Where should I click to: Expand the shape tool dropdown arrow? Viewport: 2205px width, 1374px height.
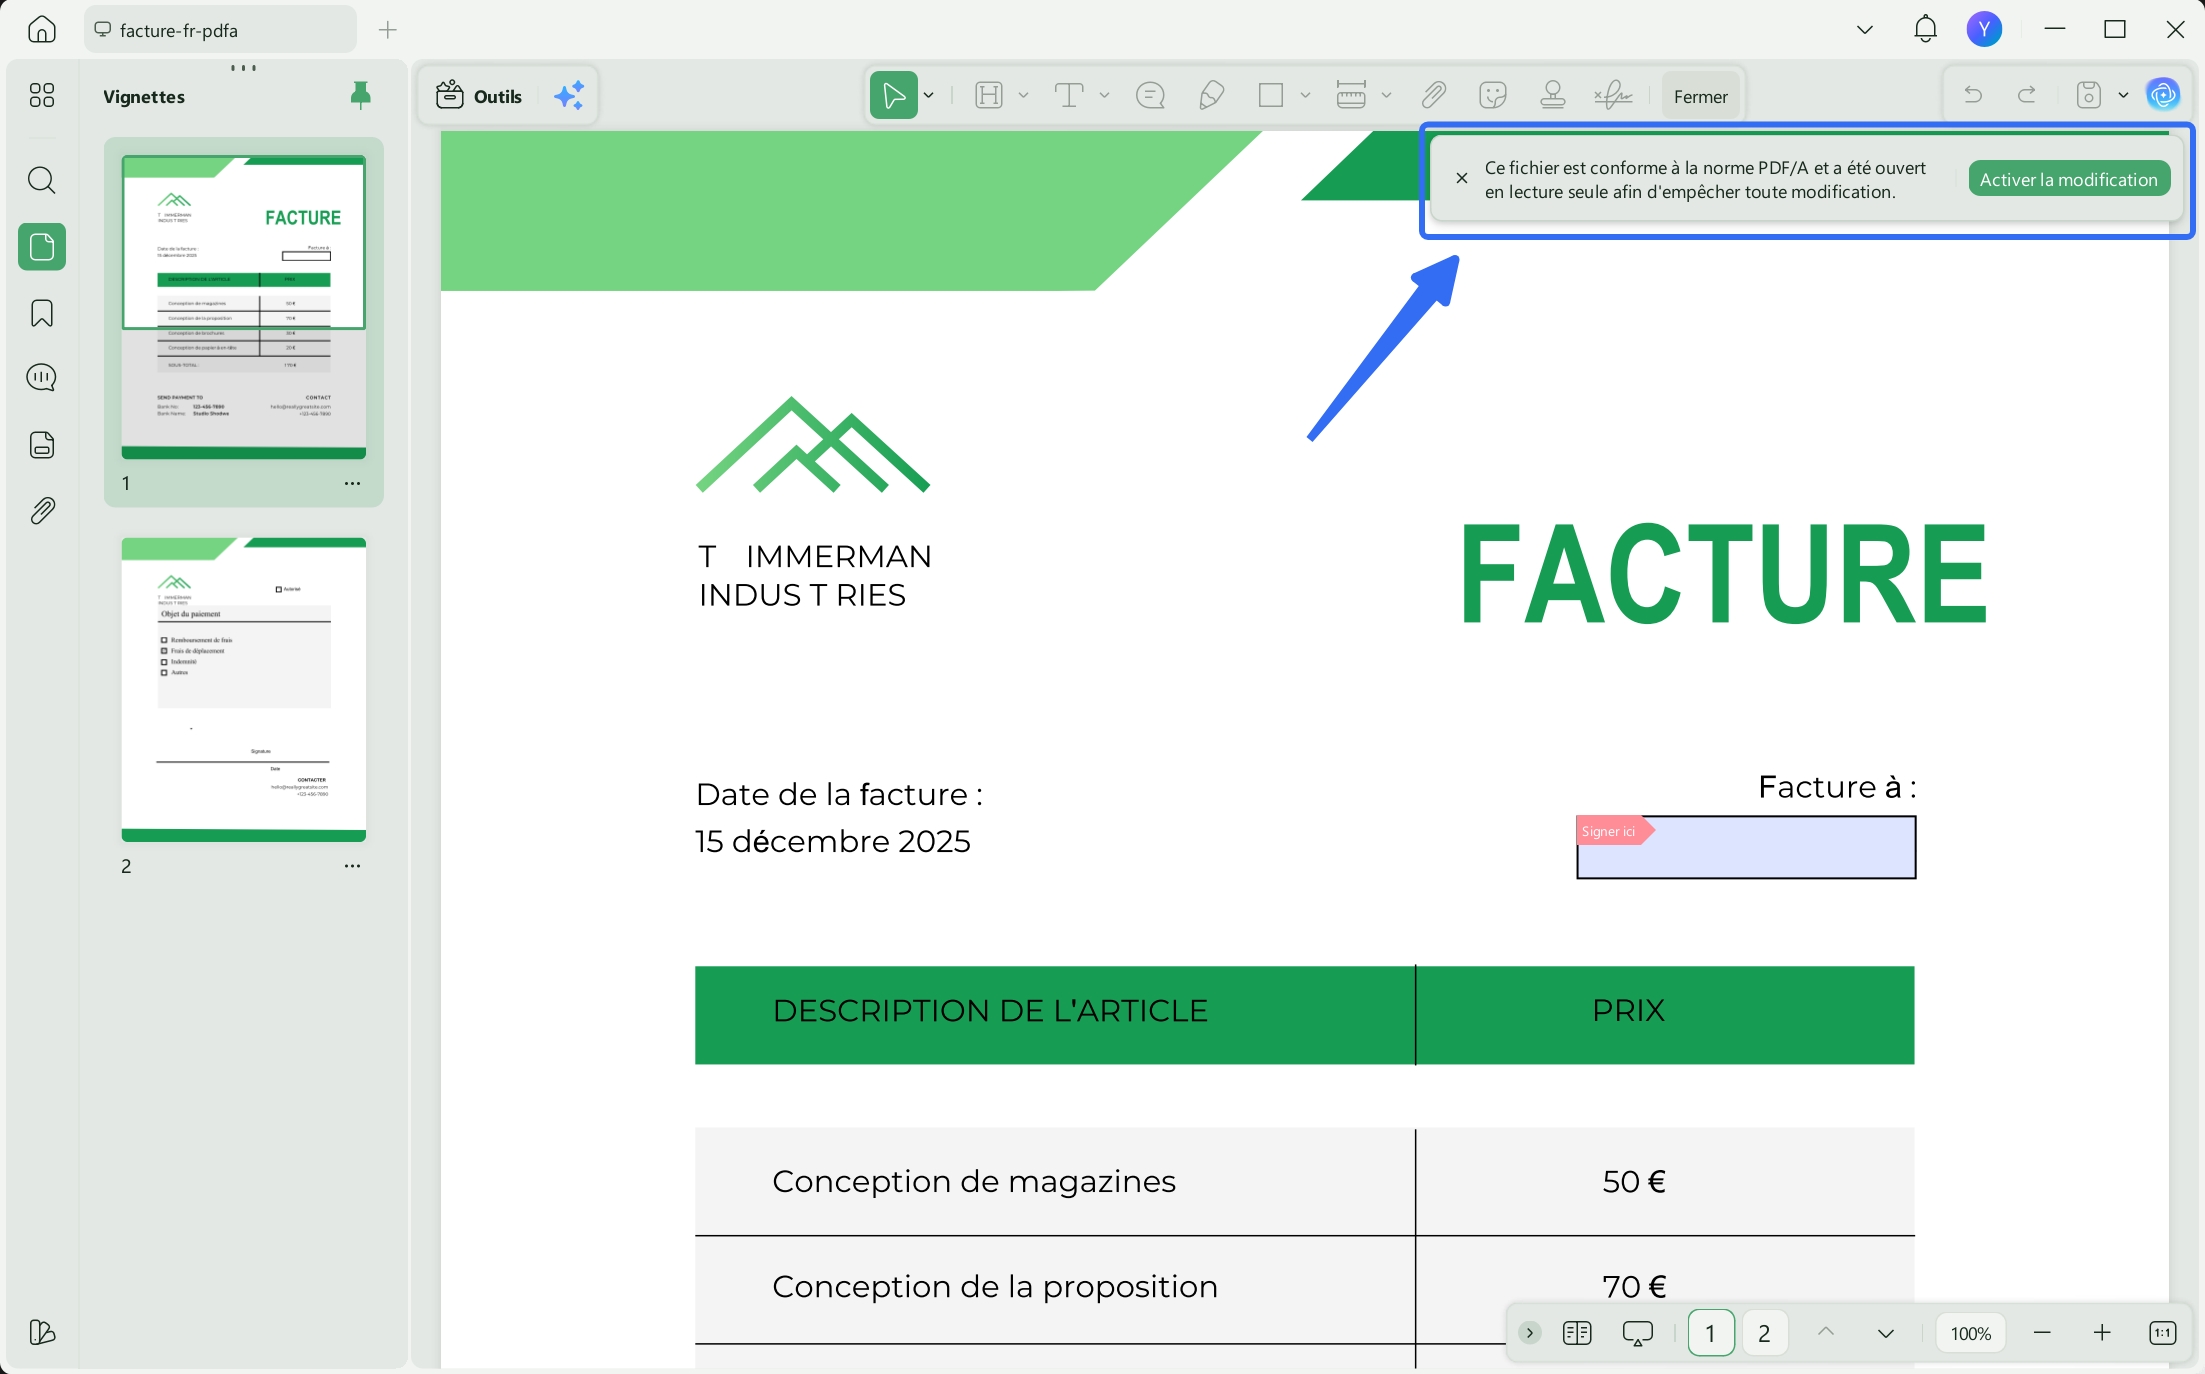pyautogui.click(x=1305, y=96)
